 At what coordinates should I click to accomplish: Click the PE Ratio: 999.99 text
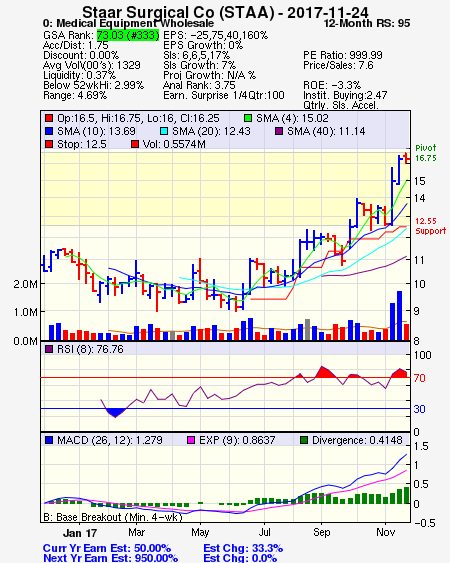click(x=343, y=55)
